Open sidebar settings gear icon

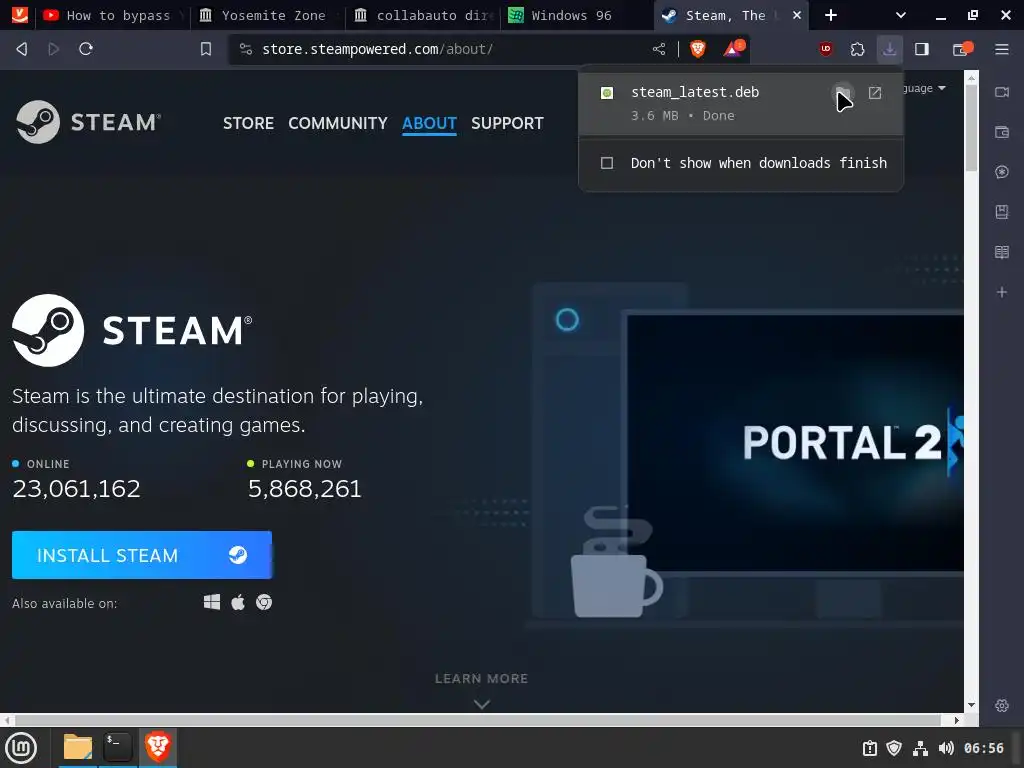1002,705
